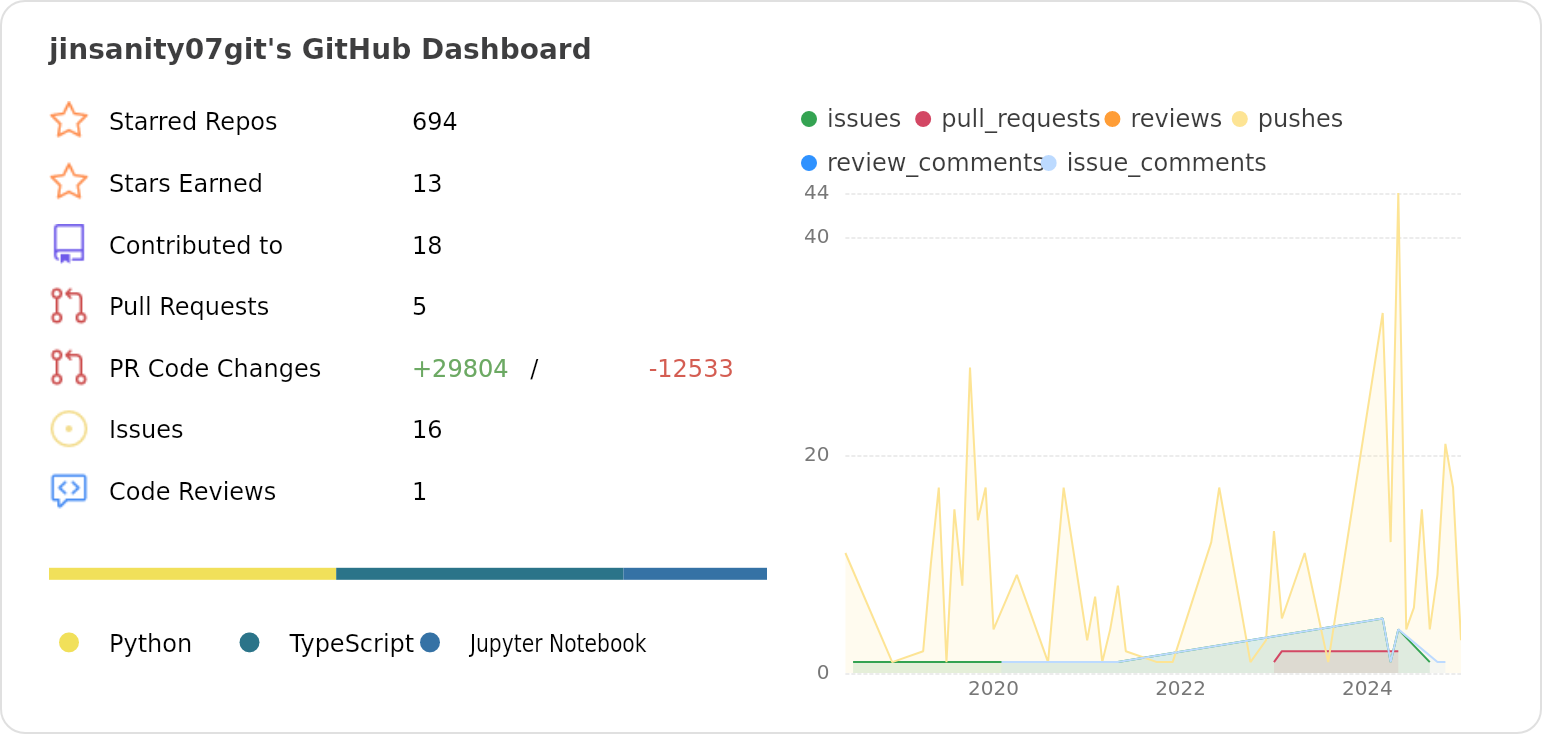Click the Code Reviews value 1

[420, 492]
